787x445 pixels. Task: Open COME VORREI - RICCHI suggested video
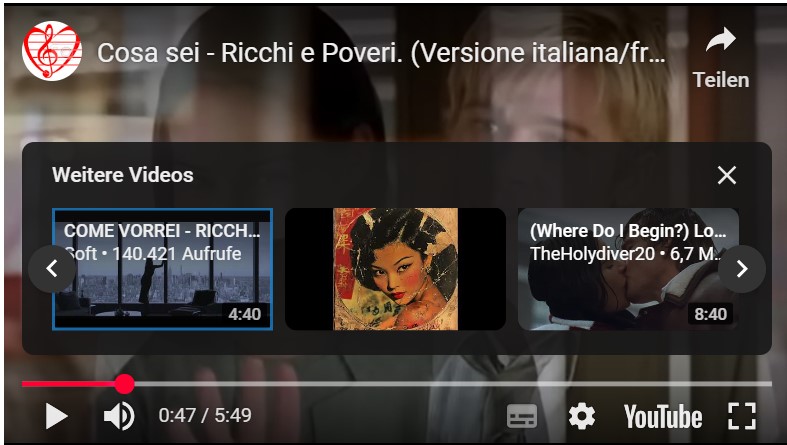pyautogui.click(x=163, y=269)
